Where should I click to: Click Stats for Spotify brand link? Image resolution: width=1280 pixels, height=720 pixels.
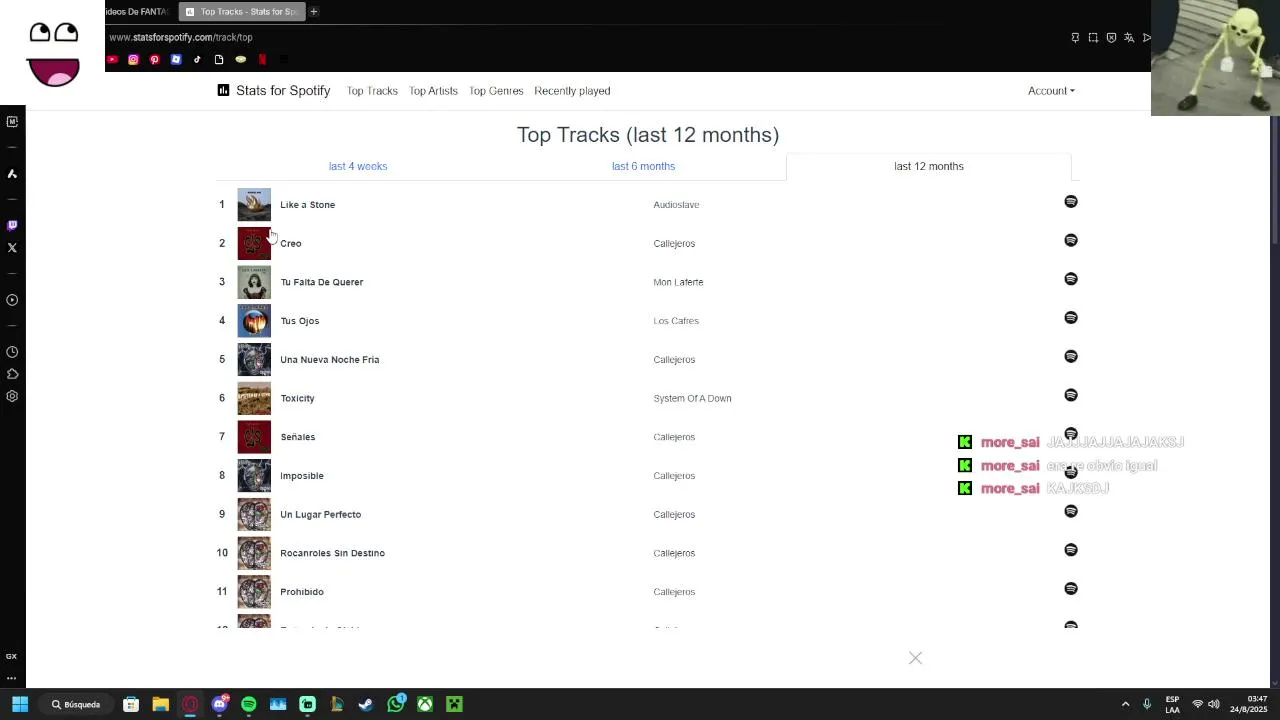[x=283, y=90]
